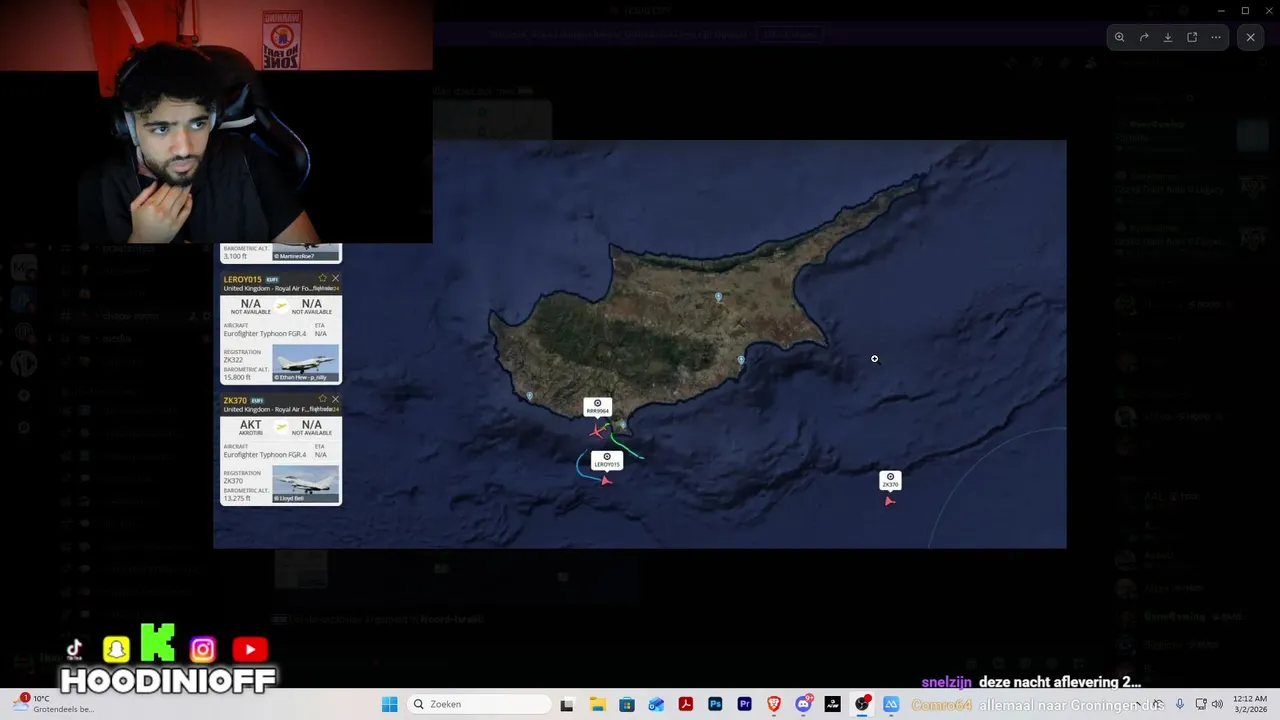Open File Explorer from the taskbar
Image resolution: width=1280 pixels, height=720 pixels.
coord(597,704)
